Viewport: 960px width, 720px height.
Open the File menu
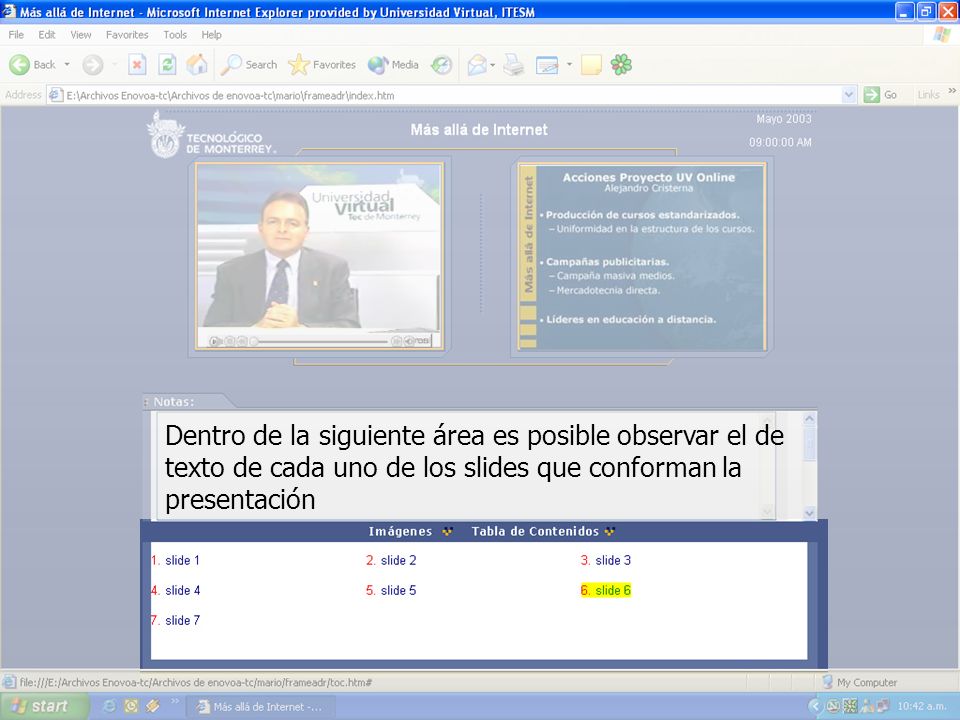16,35
